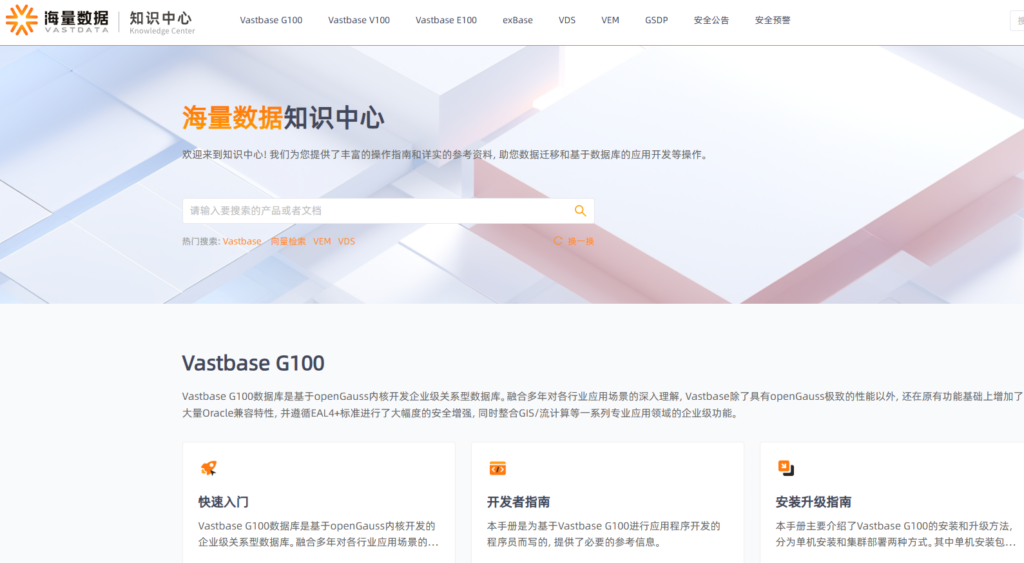Select hot search term Vastbase
The width and height of the screenshot is (1024, 563).
point(242,241)
